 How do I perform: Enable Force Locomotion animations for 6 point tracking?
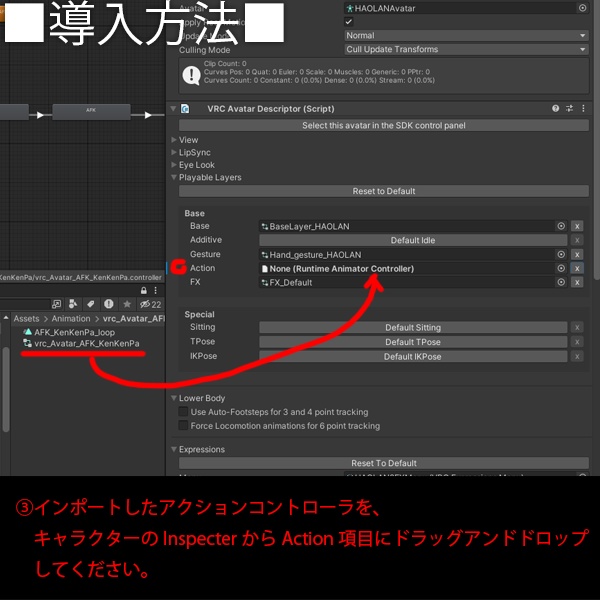[x=183, y=426]
